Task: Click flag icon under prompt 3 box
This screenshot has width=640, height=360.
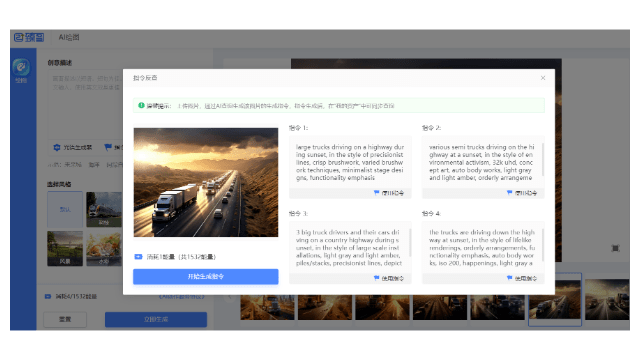Action: point(376,278)
